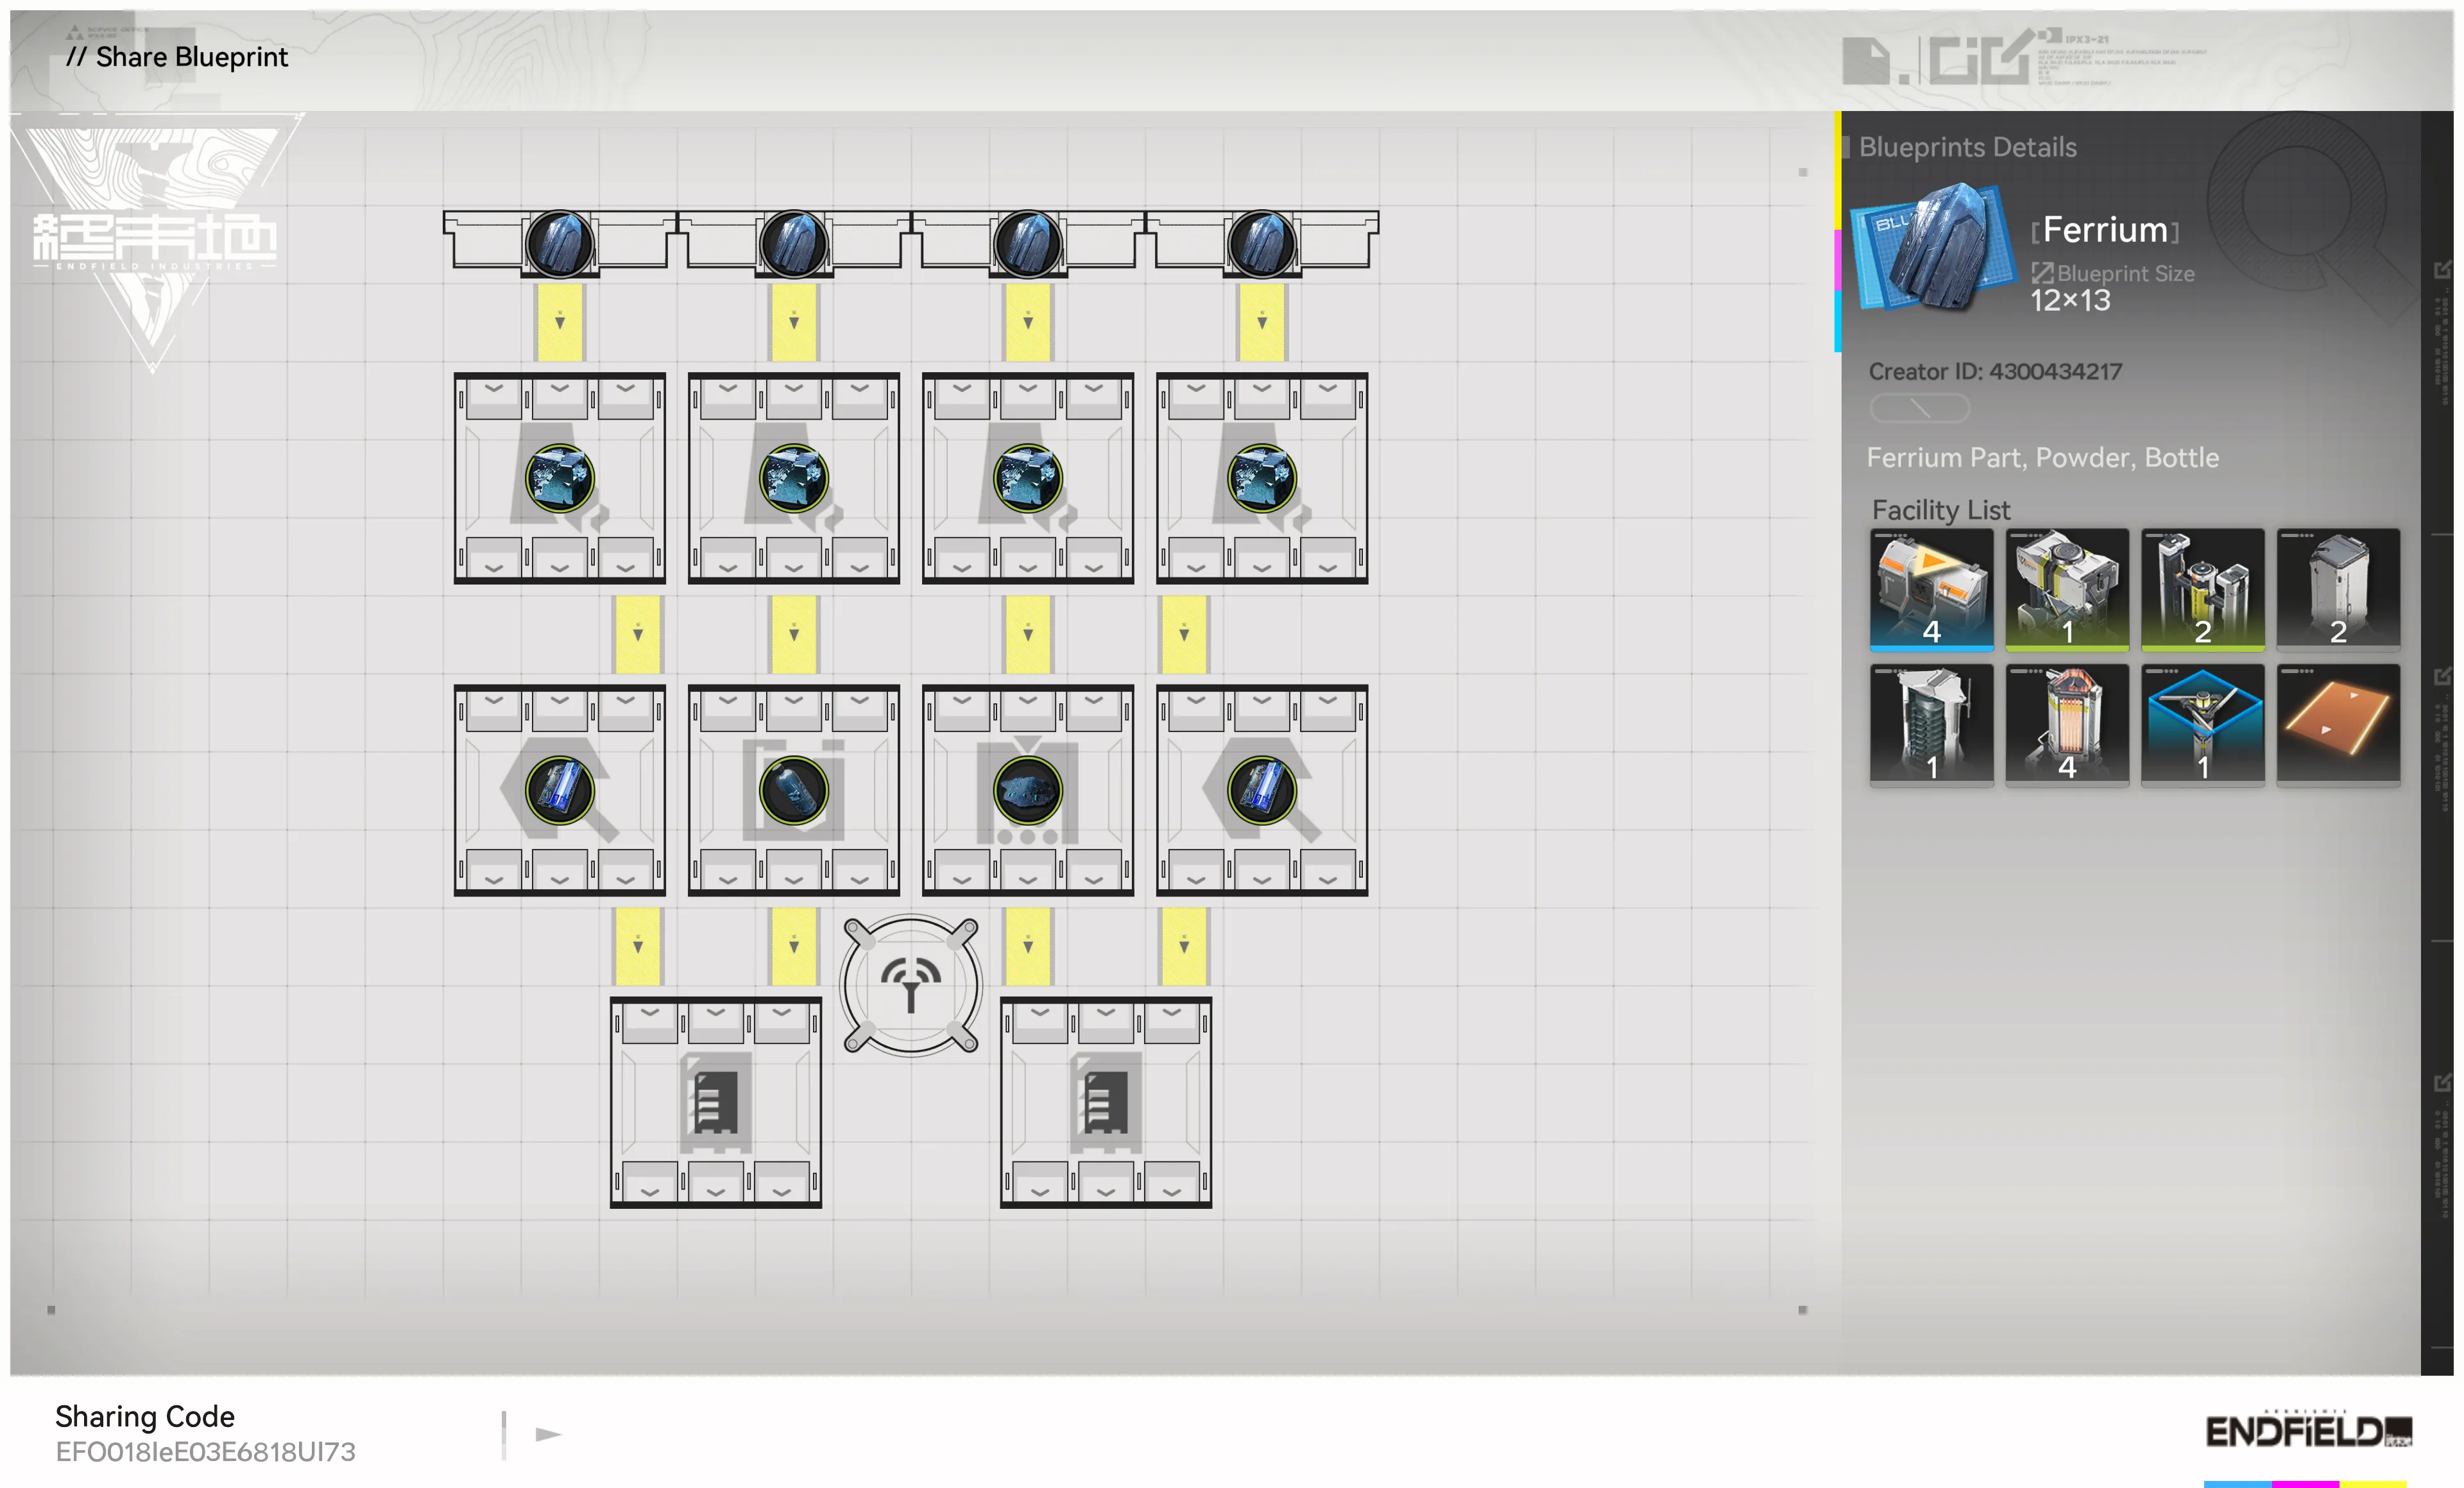Viewport: 2464px width, 1488px height.
Task: Click the leftmost Ferrium ore port at top
Action: pos(559,243)
